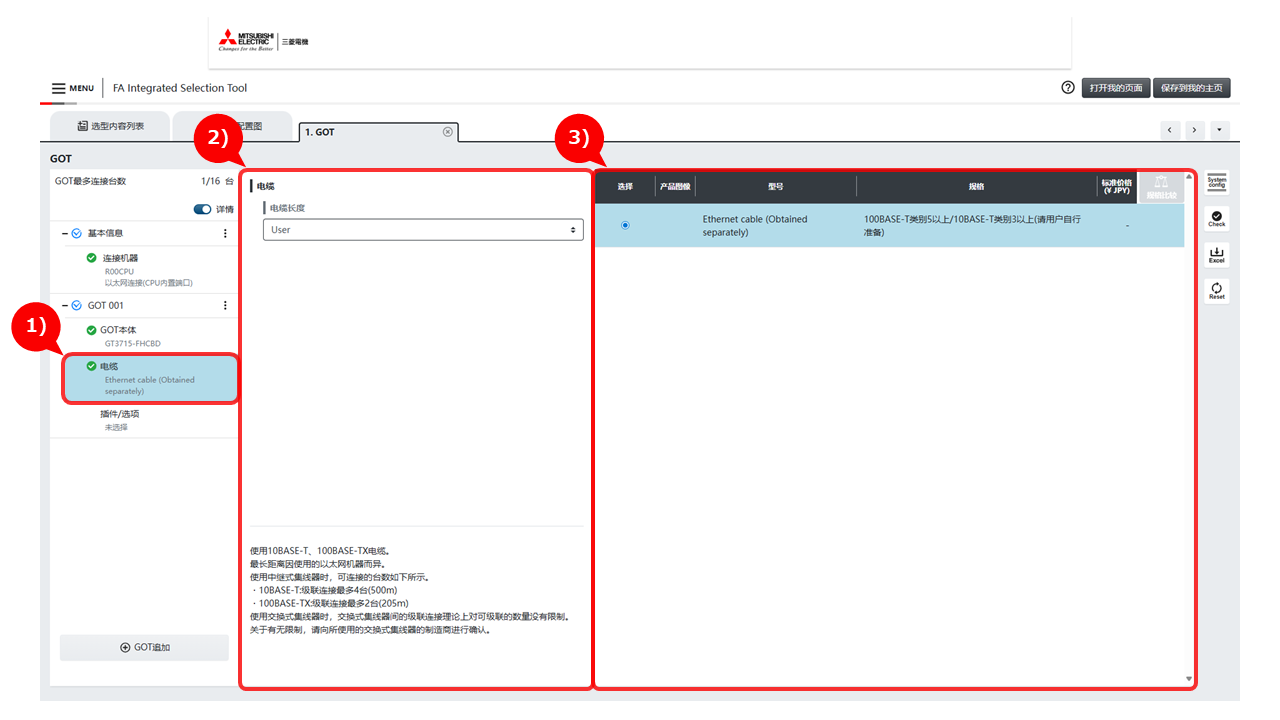Open the tab list dropdown arrow

click(x=1219, y=130)
